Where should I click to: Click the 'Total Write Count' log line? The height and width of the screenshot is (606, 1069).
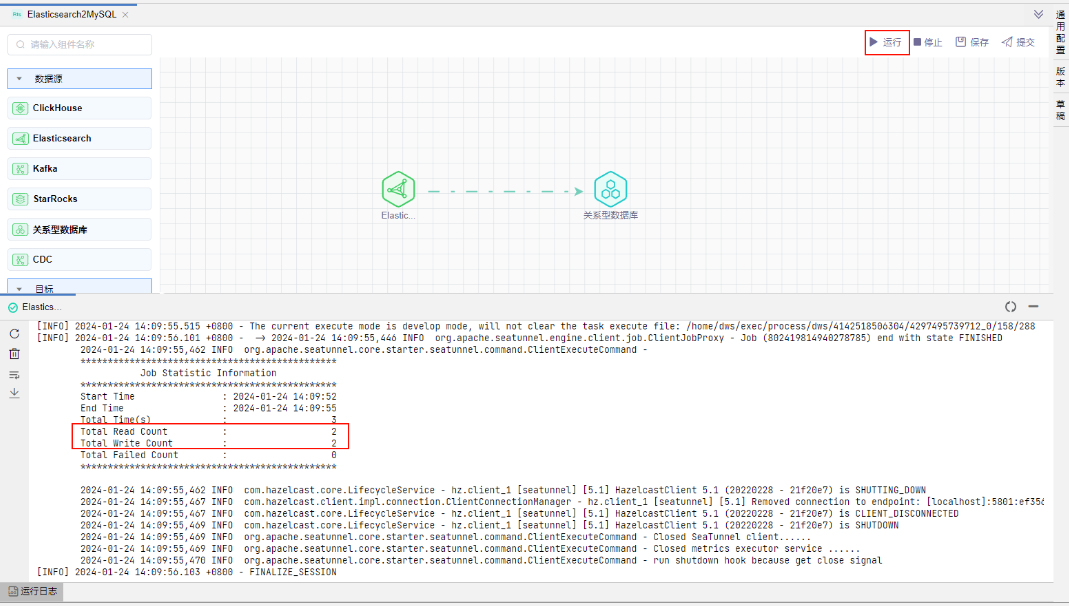(x=208, y=443)
